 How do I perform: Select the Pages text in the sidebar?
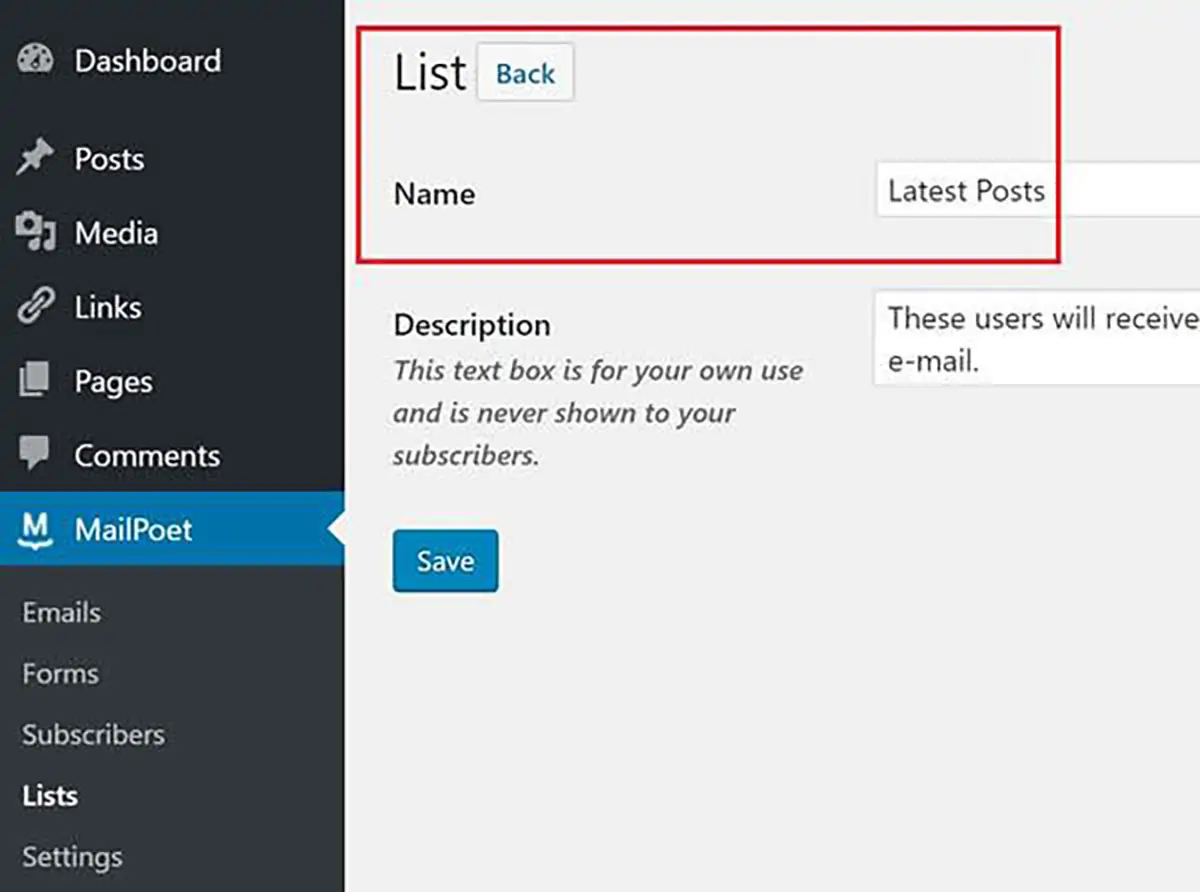pos(113,382)
